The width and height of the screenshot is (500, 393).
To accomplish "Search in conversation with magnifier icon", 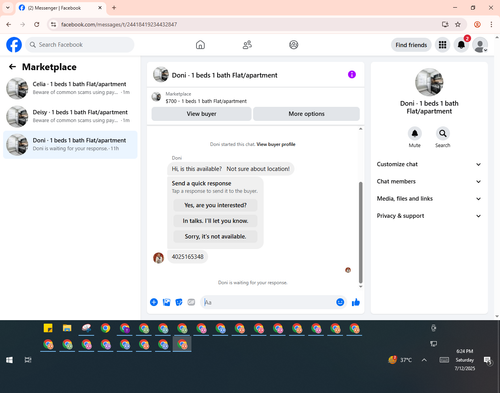I will click(443, 134).
